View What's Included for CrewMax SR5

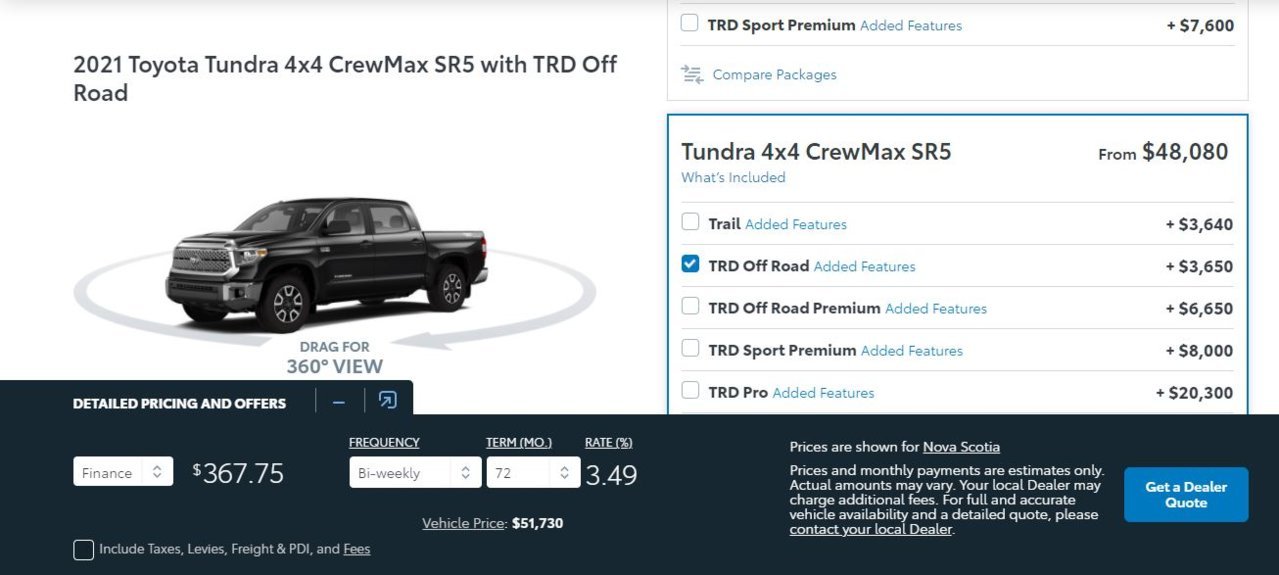733,177
